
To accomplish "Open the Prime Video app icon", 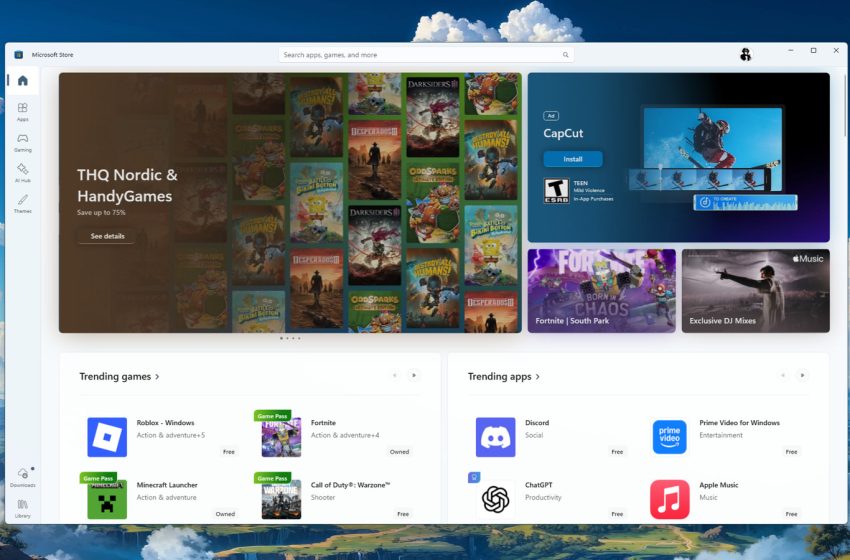I will pyautogui.click(x=669, y=437).
